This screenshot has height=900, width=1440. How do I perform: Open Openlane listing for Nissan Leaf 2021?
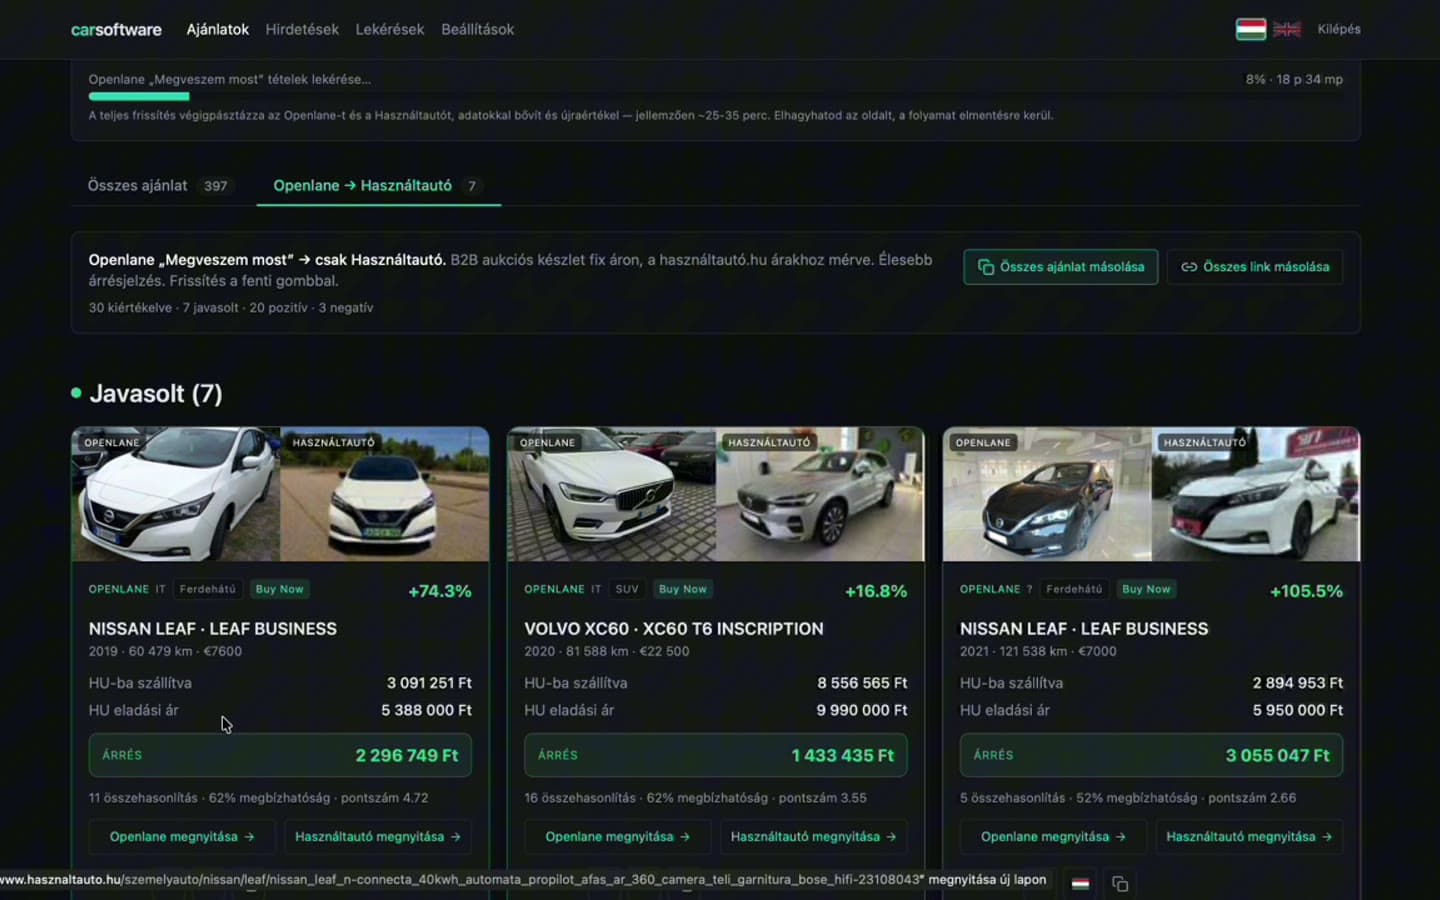1053,837
